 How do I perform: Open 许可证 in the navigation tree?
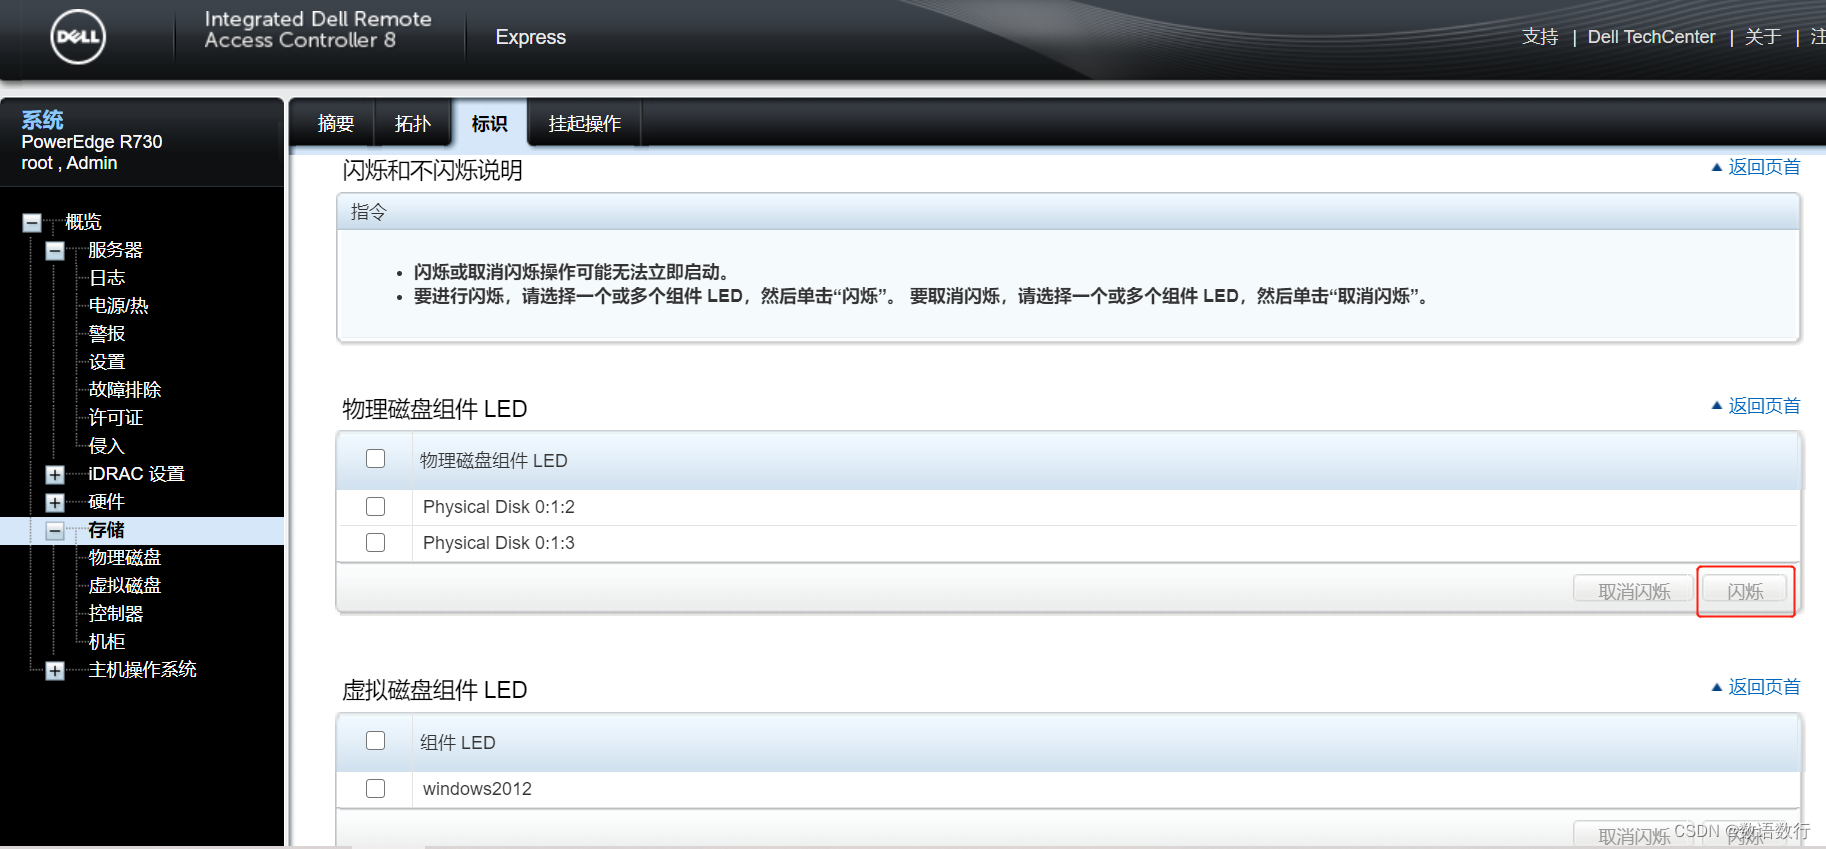coord(115,418)
